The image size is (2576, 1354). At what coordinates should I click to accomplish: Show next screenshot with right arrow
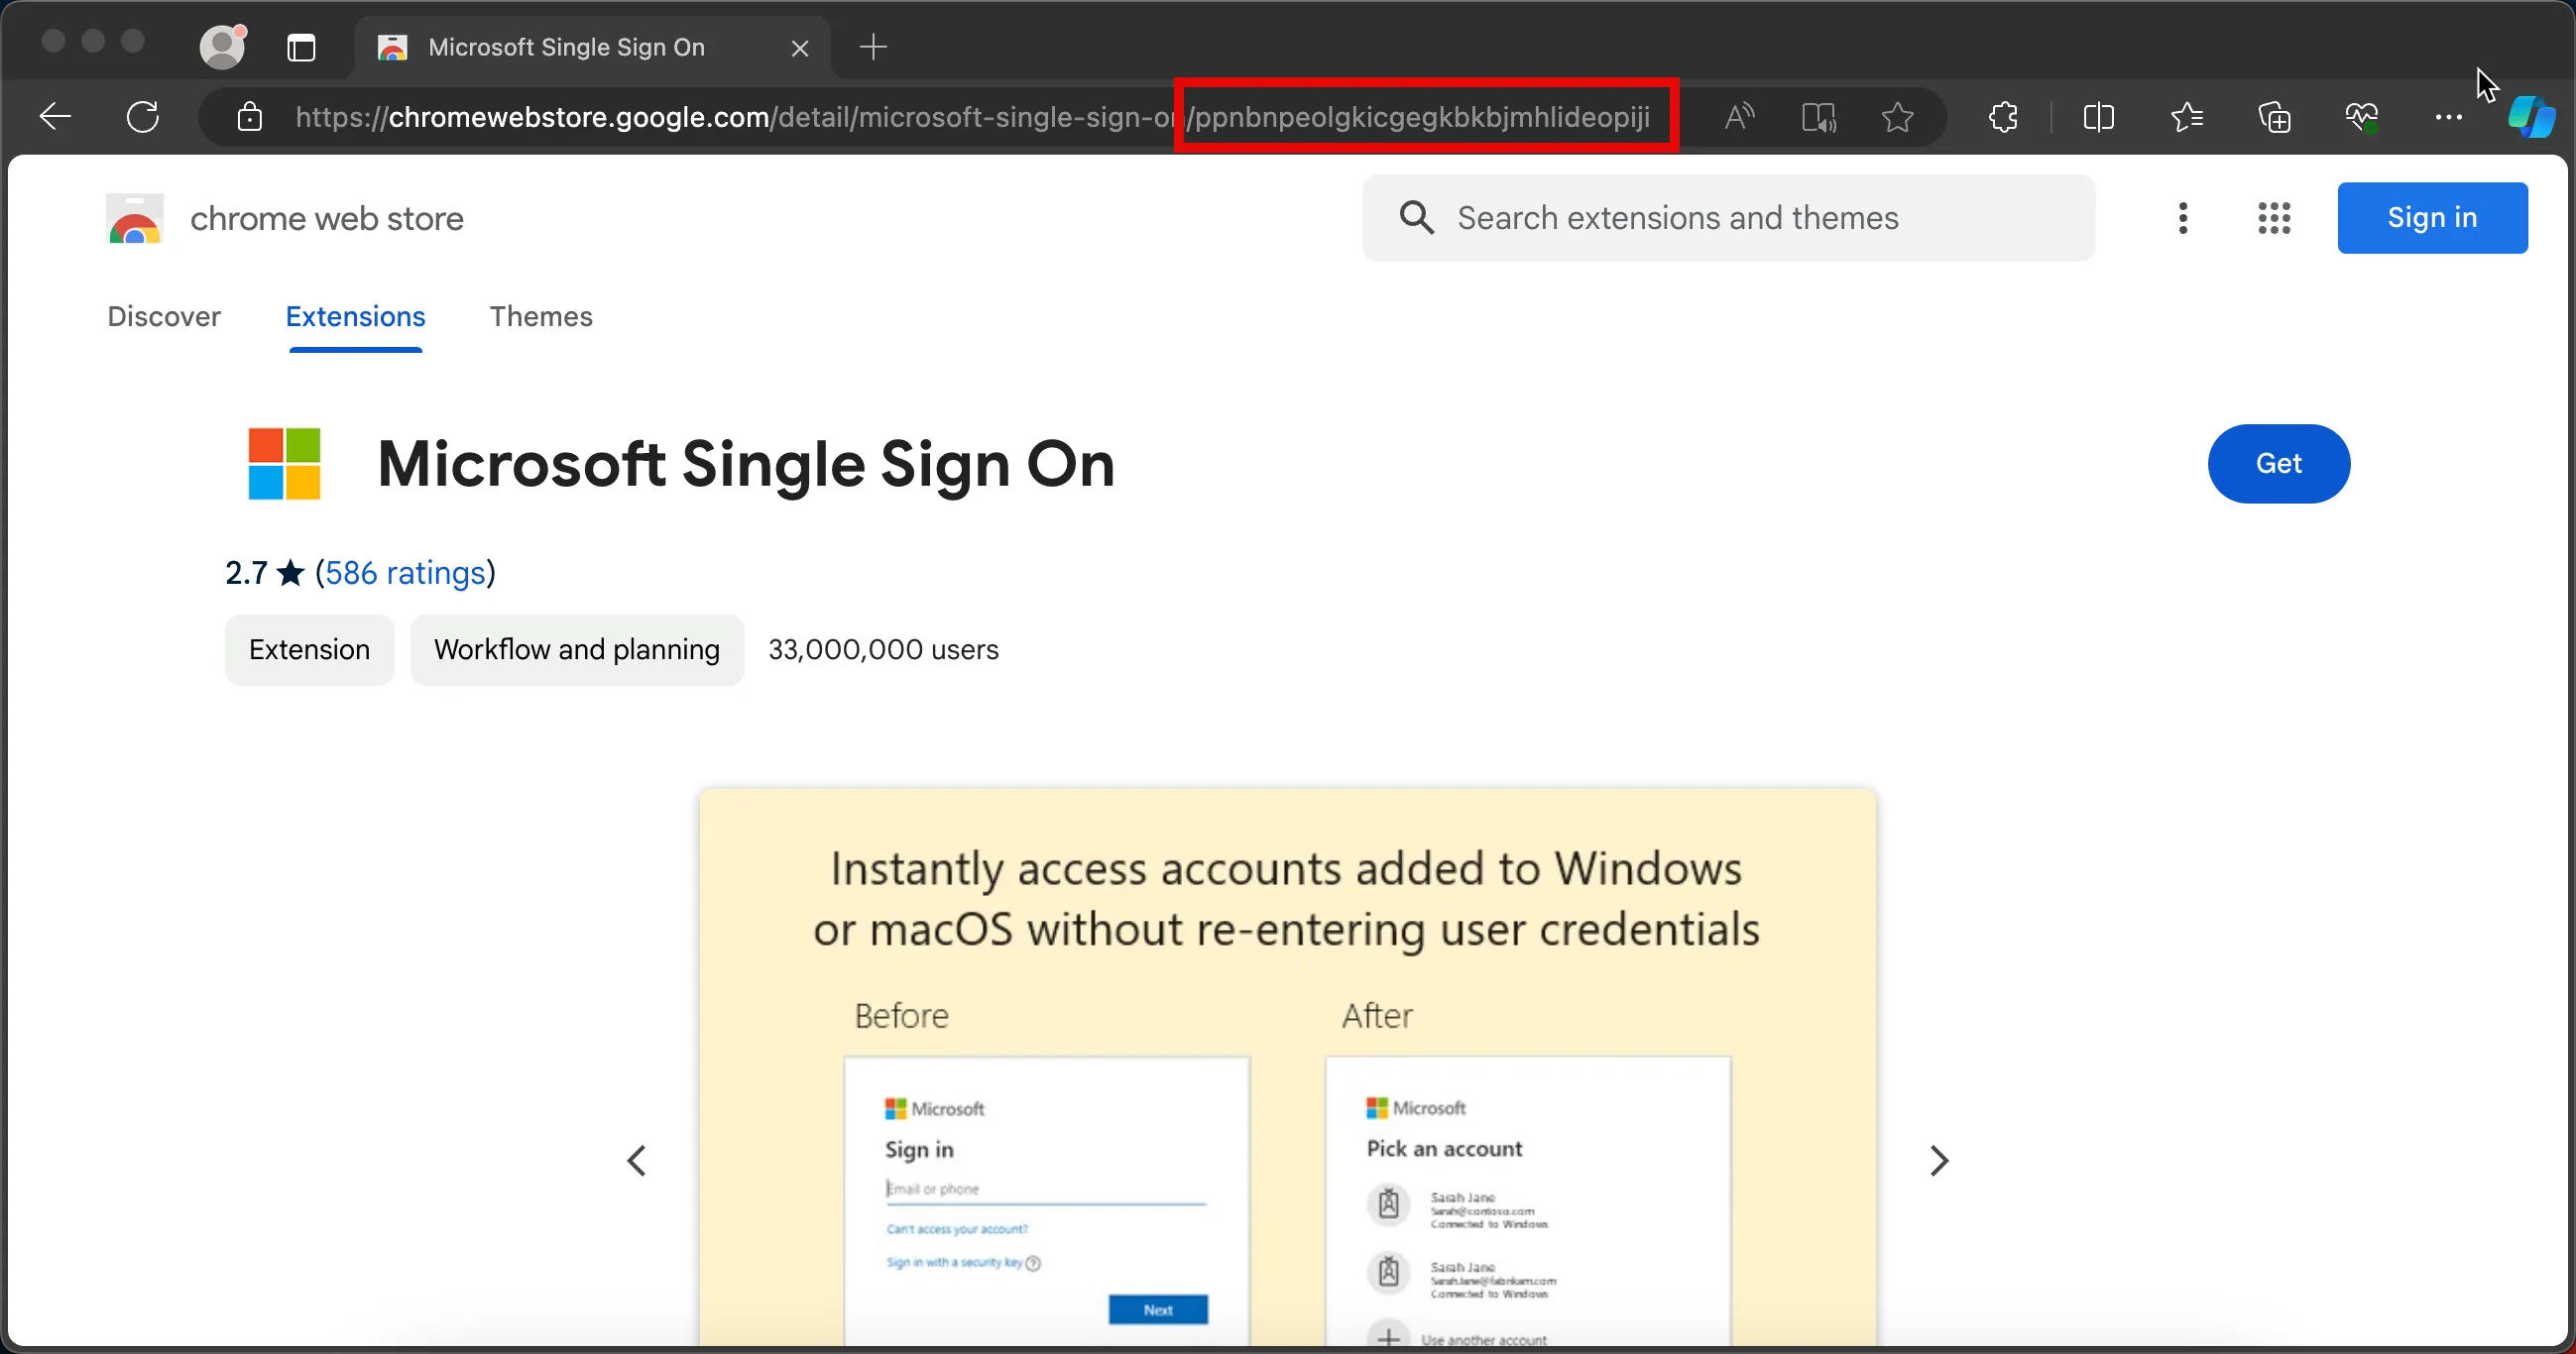[1939, 1160]
